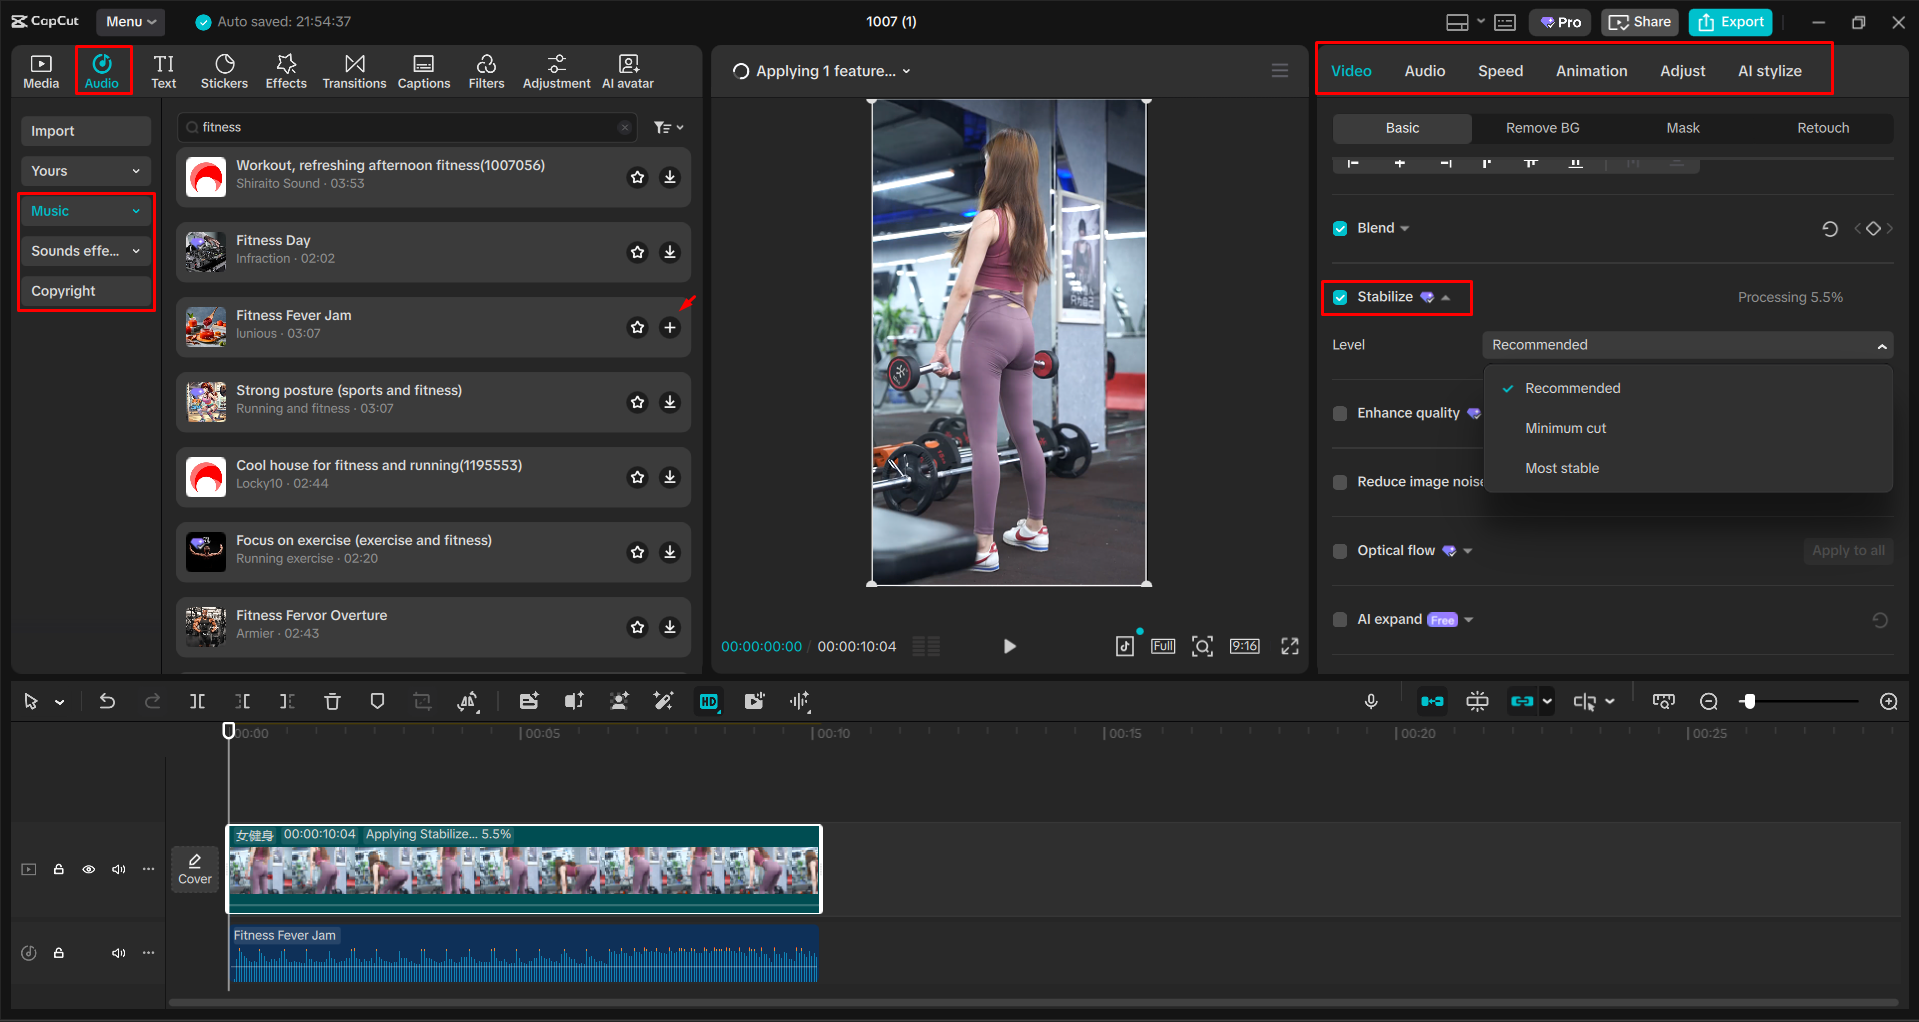Screen dimensions: 1919x1022
Task: Click the Share button
Action: click(x=1640, y=22)
